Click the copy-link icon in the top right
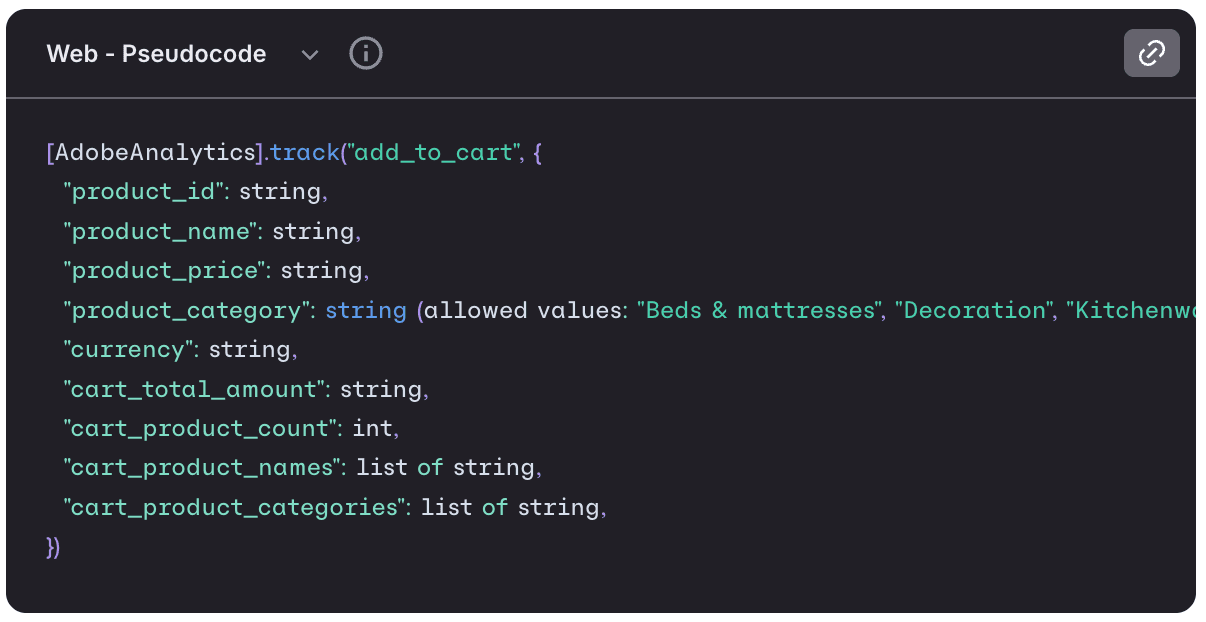This screenshot has width=1206, height=622. [x=1152, y=53]
